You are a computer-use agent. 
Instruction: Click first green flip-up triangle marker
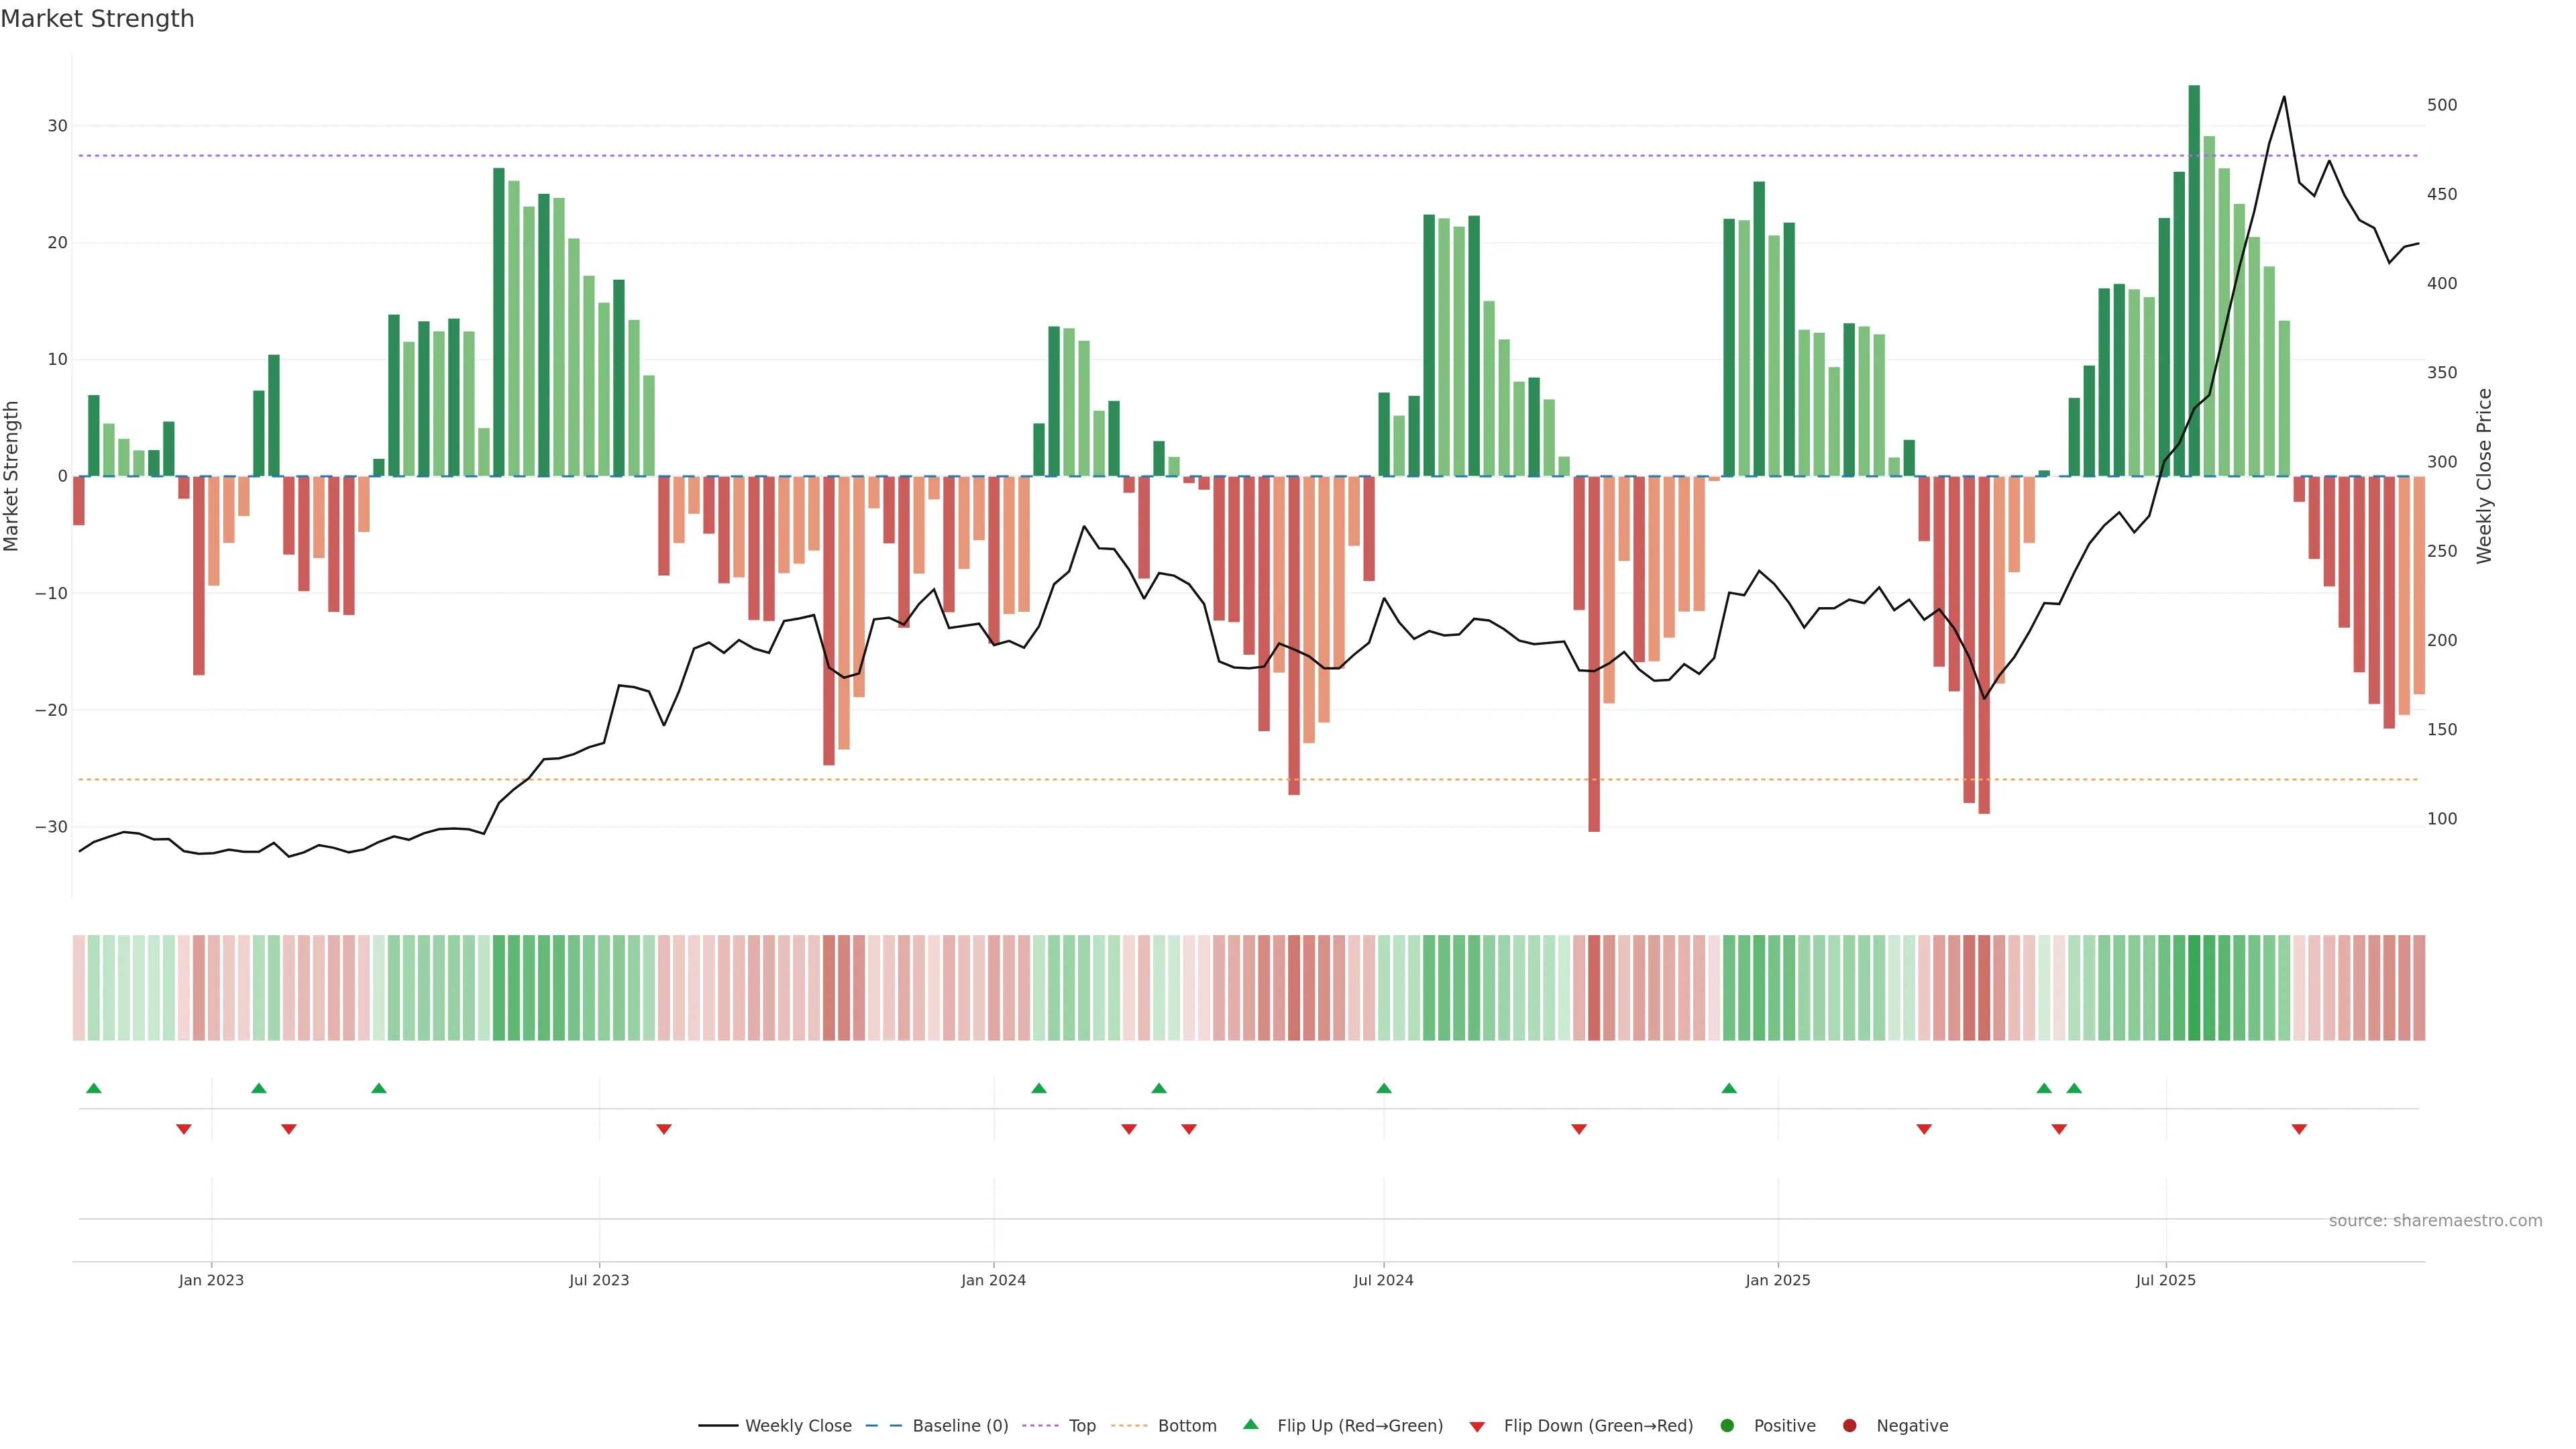pos(94,1088)
